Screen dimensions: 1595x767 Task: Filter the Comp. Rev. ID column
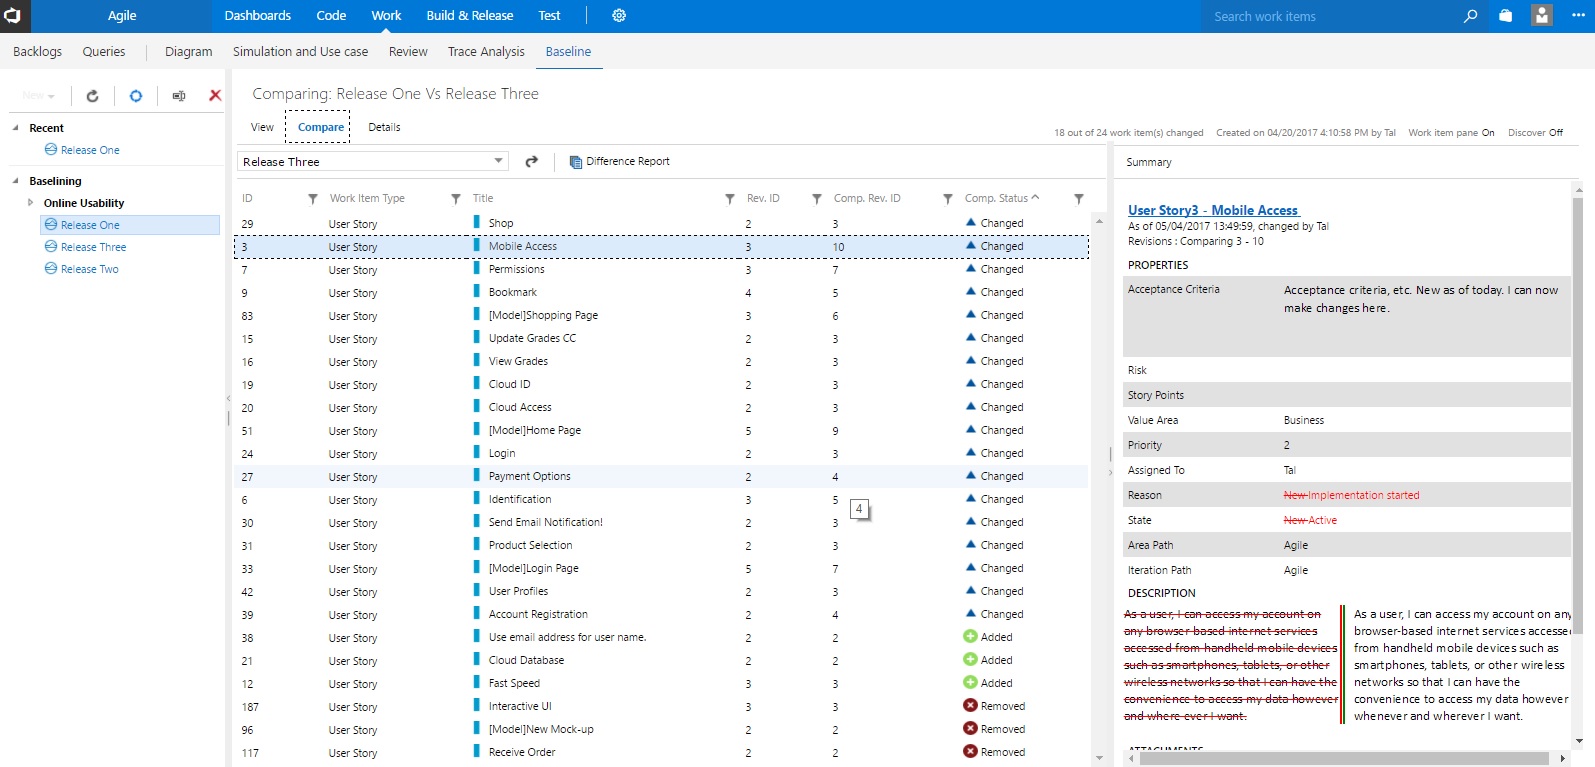pos(948,199)
